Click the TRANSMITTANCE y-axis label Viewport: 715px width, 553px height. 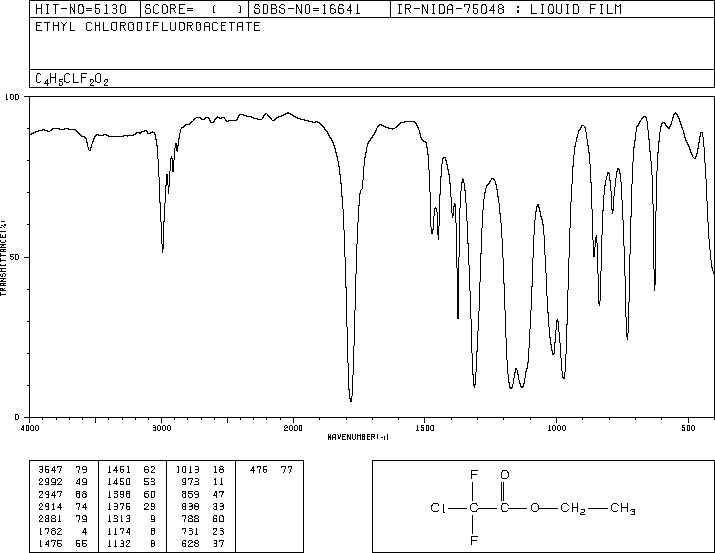[x=3, y=258]
